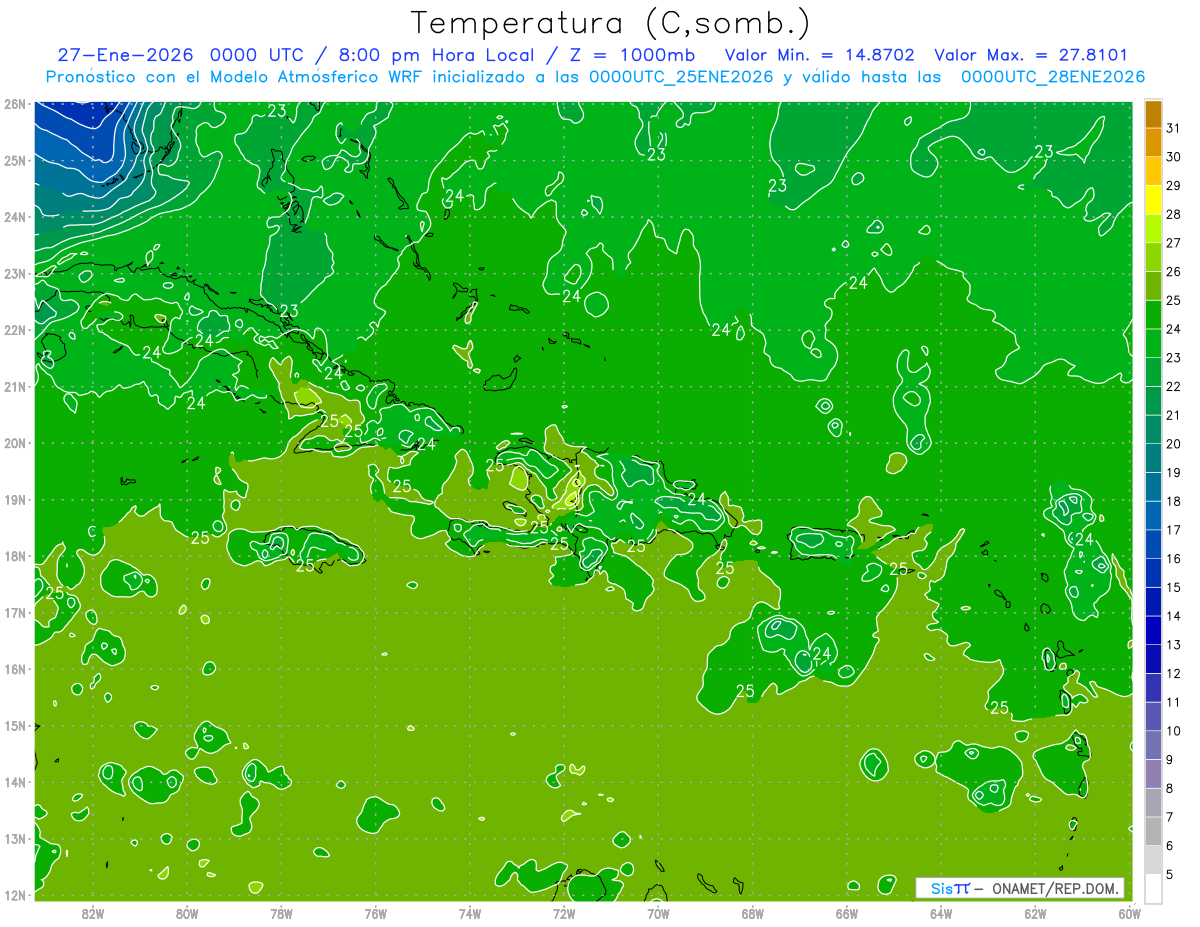Click the '11' value on the color legend
This screenshot has height=927, width=1200.
click(x=1173, y=702)
